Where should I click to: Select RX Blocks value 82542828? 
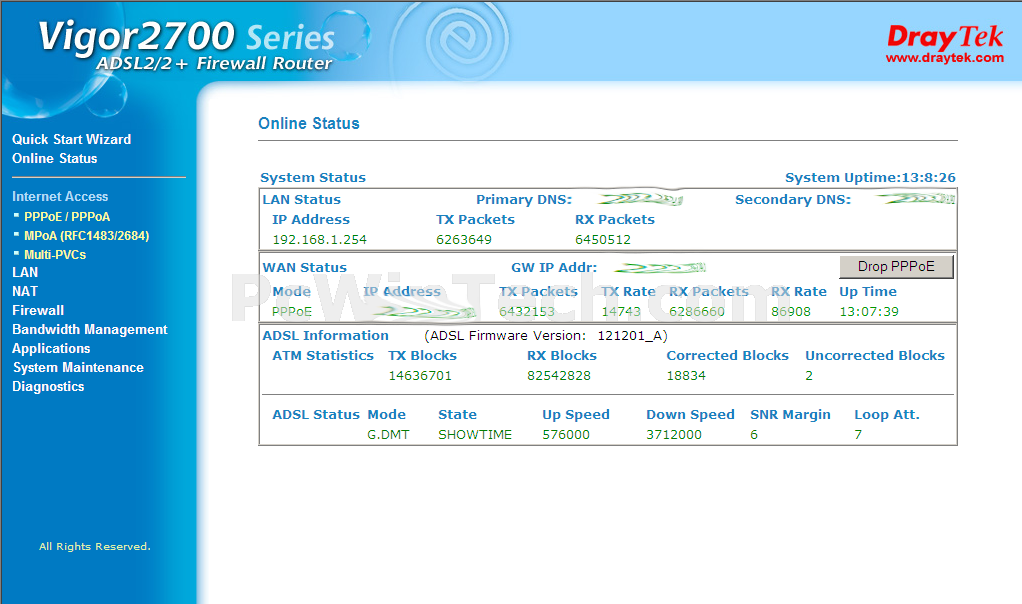point(559,376)
